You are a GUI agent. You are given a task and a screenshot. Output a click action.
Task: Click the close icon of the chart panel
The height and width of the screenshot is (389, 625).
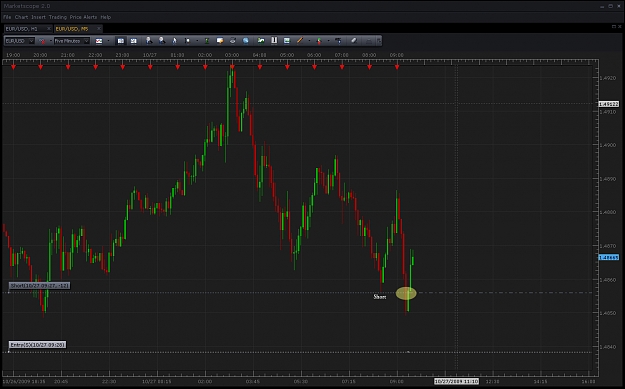pos(619,27)
